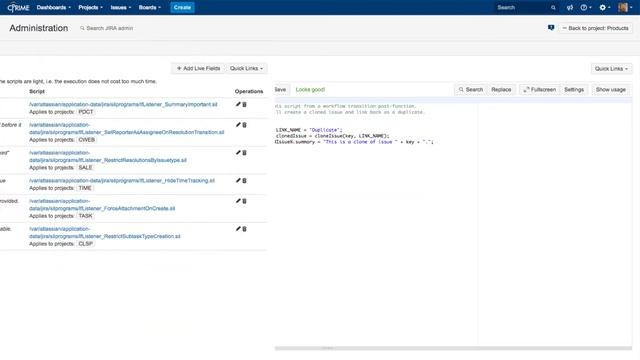Click the Add Live Fields button
Viewport: 640px width, 360px height.
(198, 68)
